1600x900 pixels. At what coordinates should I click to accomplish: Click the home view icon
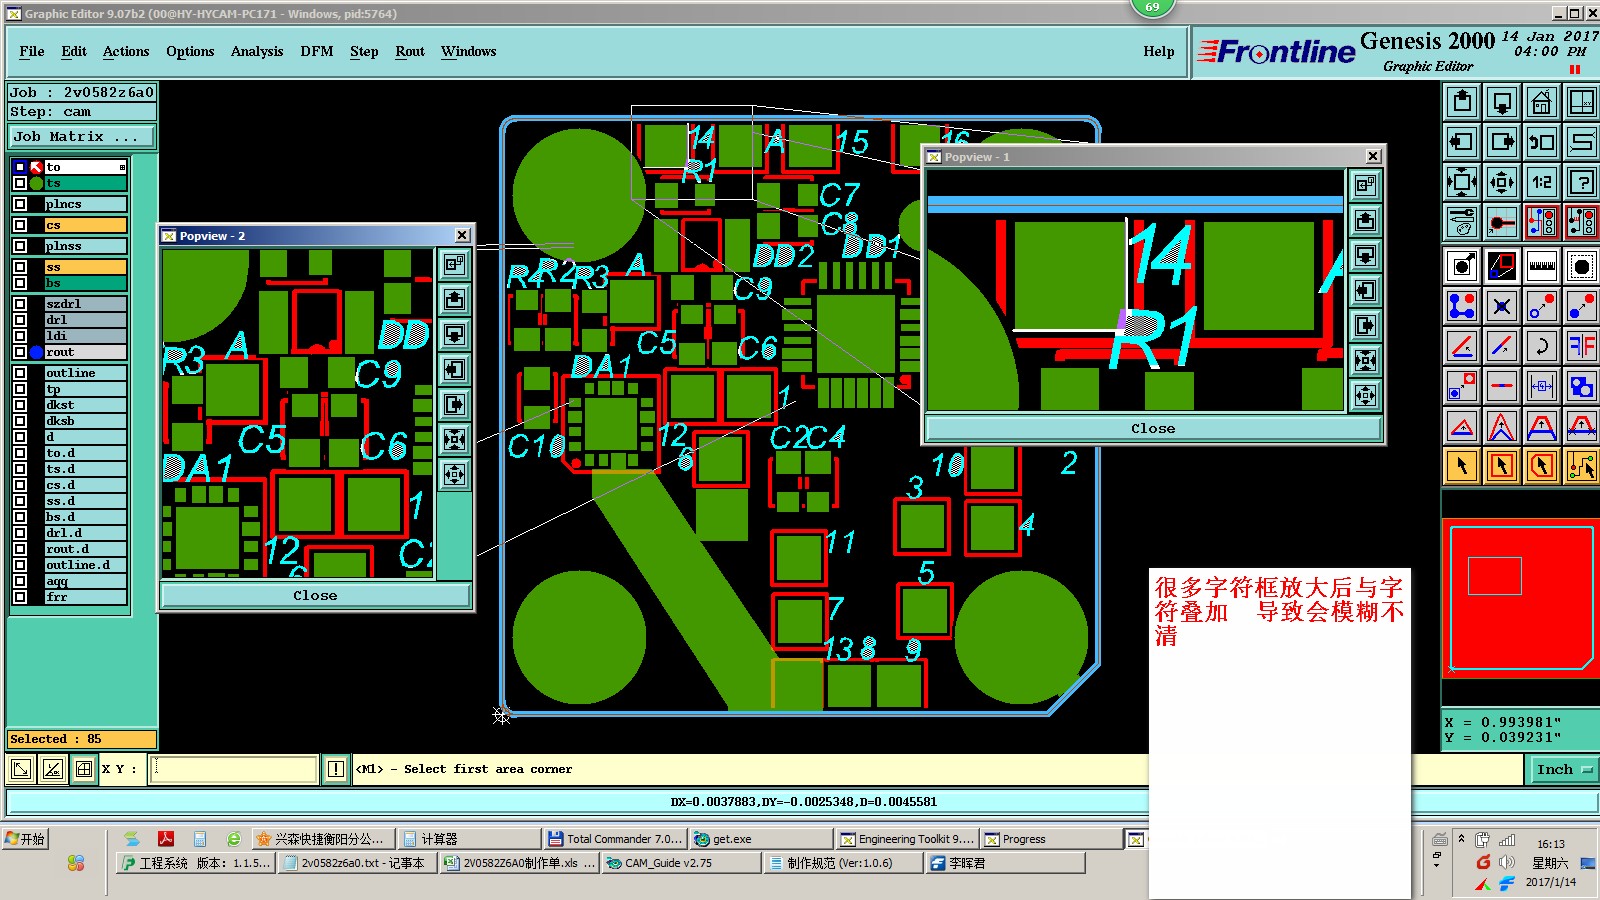click(x=1542, y=101)
